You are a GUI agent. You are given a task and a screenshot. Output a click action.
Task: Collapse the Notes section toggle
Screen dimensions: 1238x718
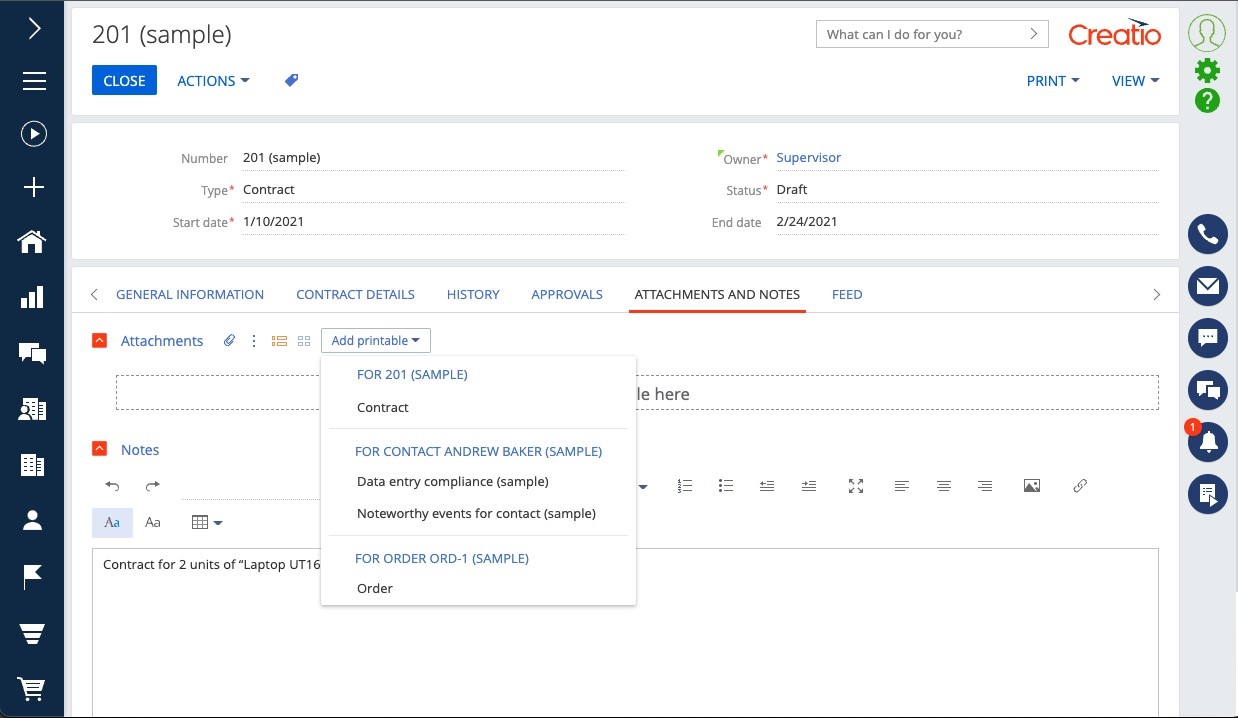[x=99, y=450]
